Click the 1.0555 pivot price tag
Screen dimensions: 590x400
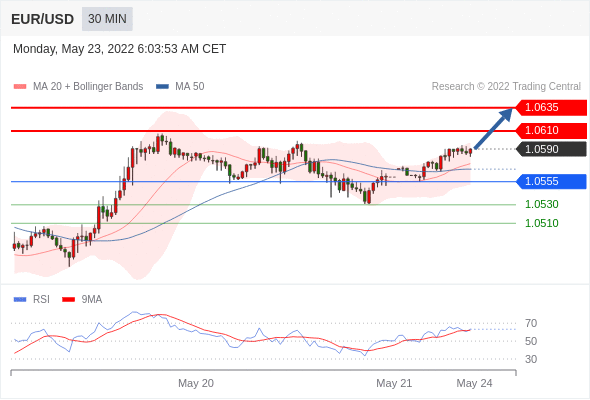[551, 181]
